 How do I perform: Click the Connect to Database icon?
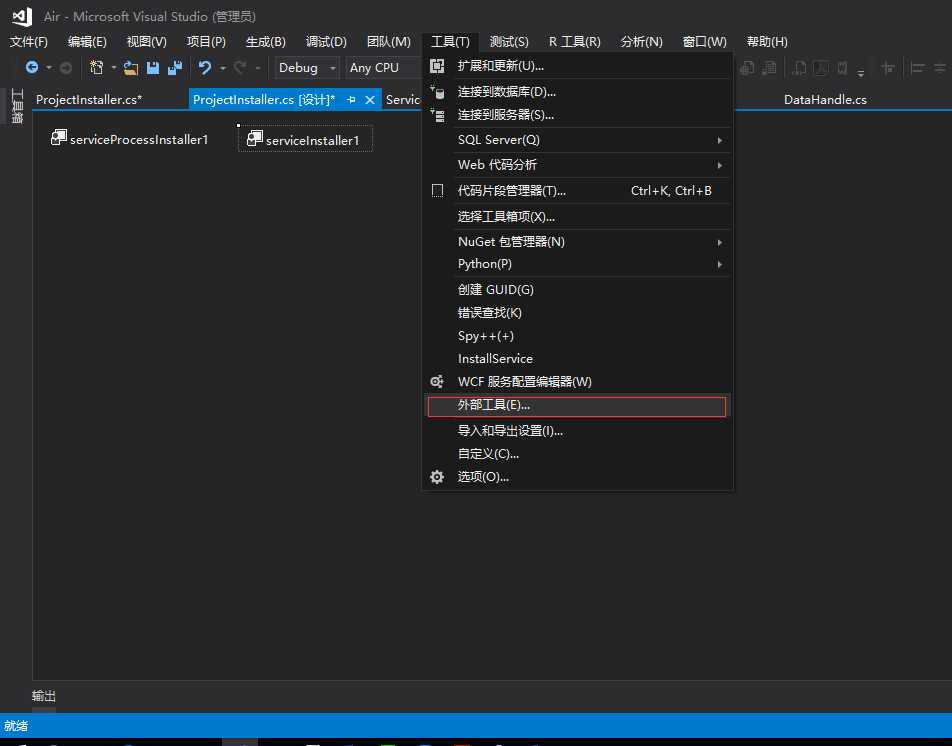[437, 92]
